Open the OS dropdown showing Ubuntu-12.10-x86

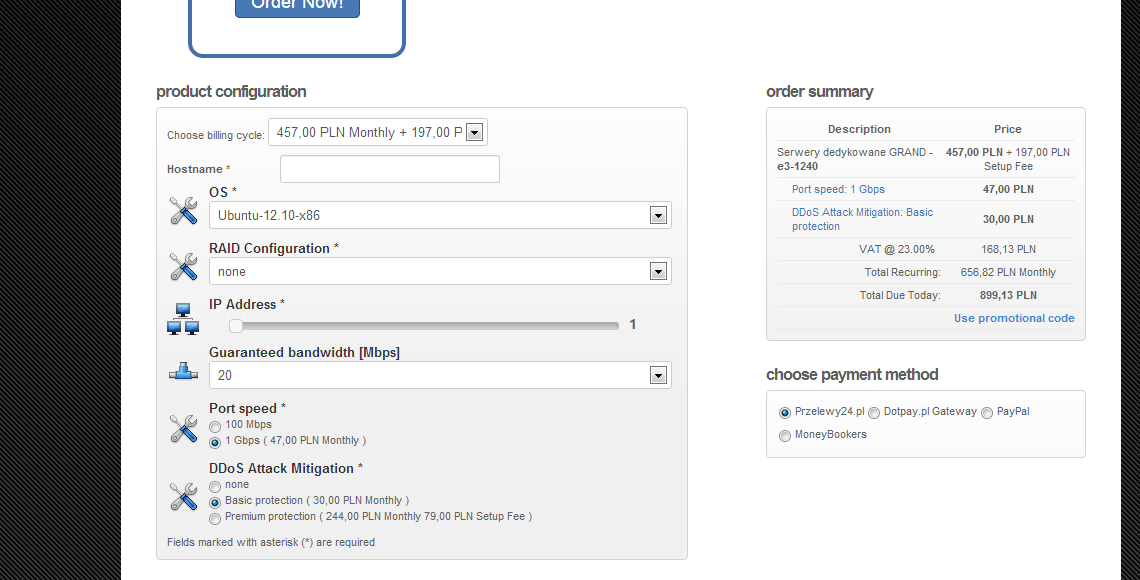pyautogui.click(x=440, y=215)
